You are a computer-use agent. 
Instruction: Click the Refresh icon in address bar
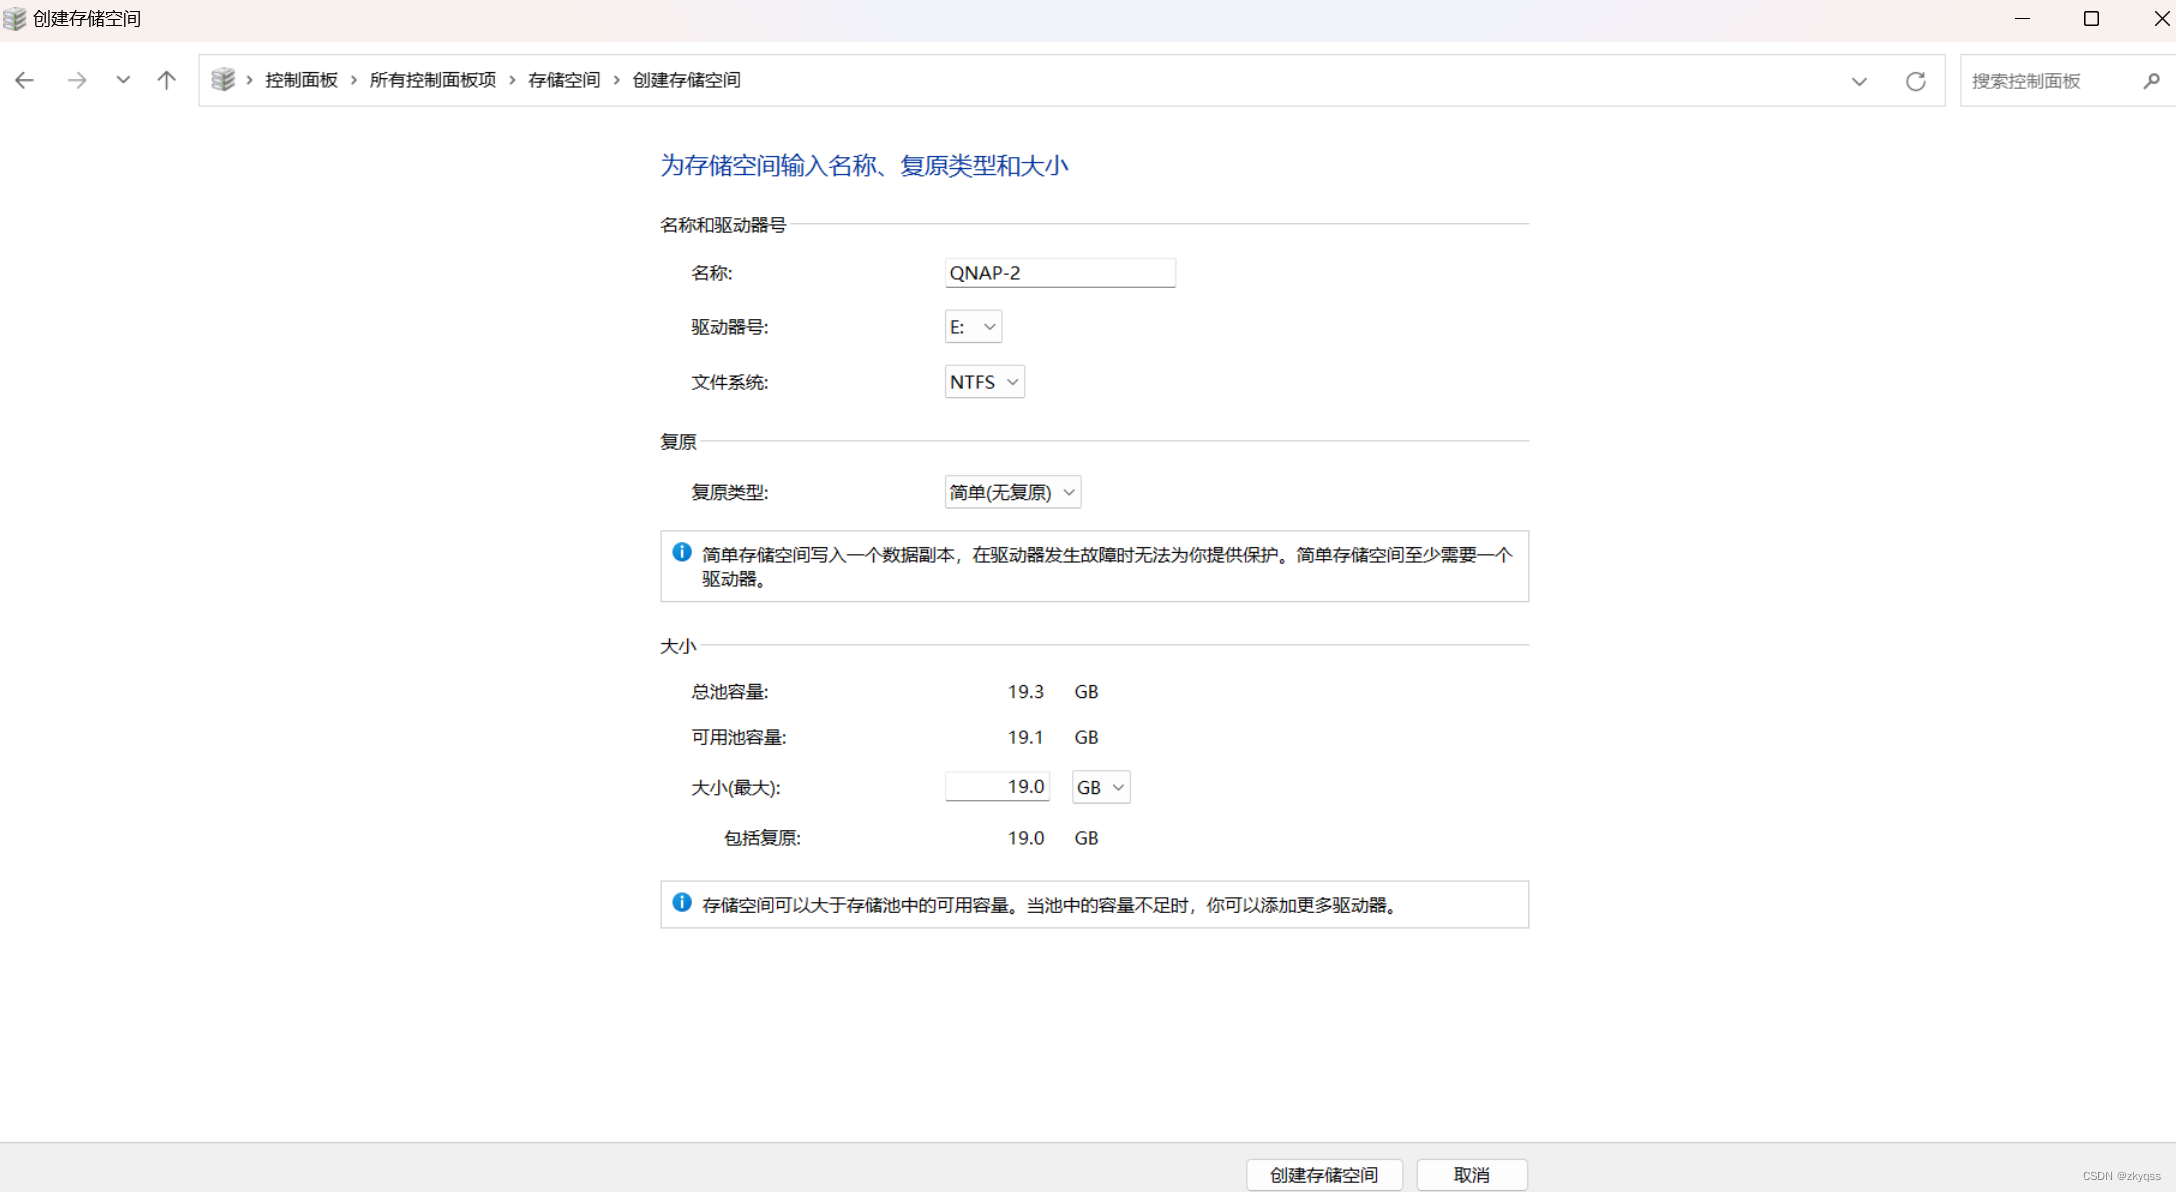(x=1915, y=81)
